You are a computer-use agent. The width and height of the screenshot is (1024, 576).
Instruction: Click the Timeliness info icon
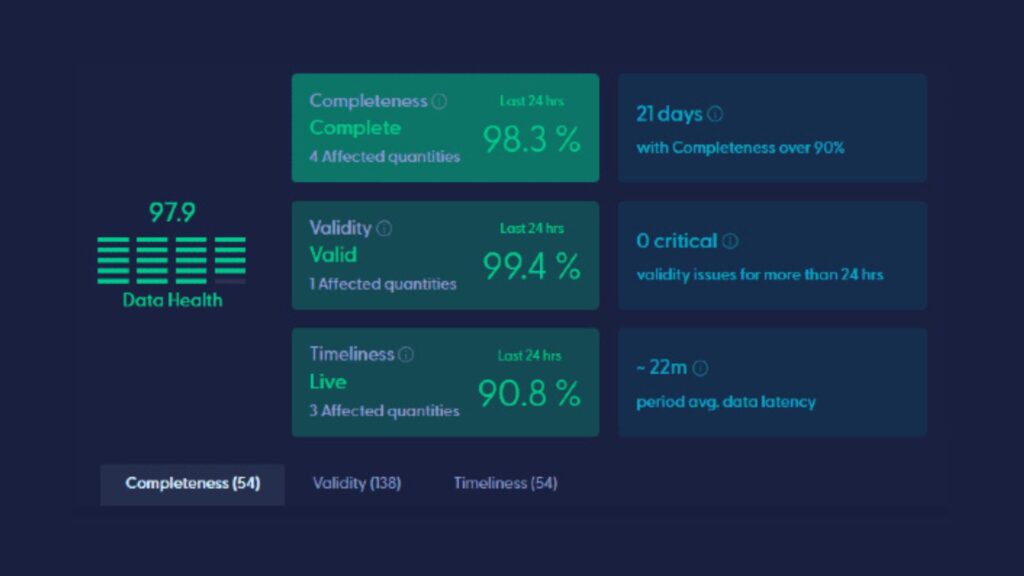pyautogui.click(x=406, y=355)
